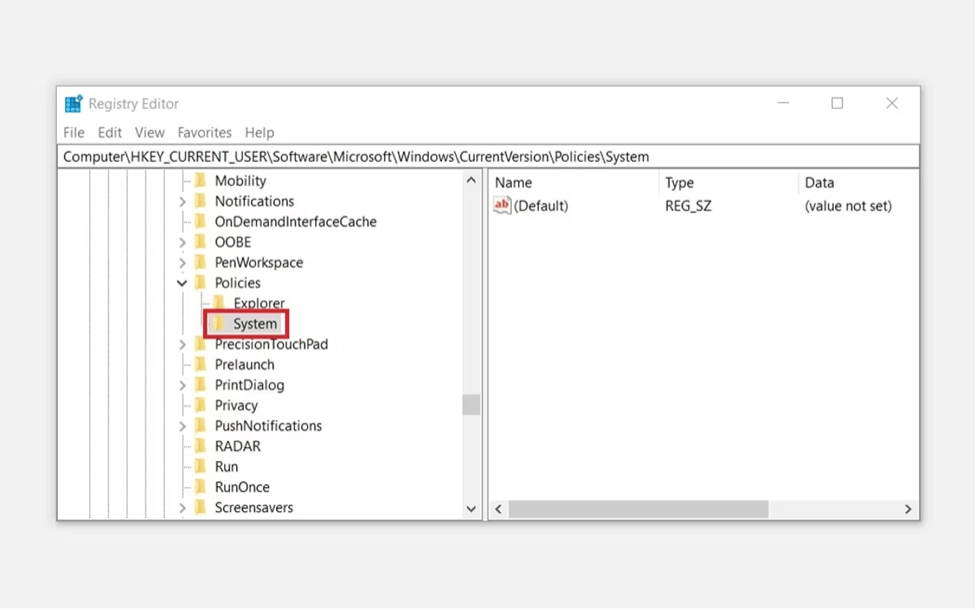Open the View menu
Image resolution: width=979 pixels, height=610 pixels.
(150, 133)
